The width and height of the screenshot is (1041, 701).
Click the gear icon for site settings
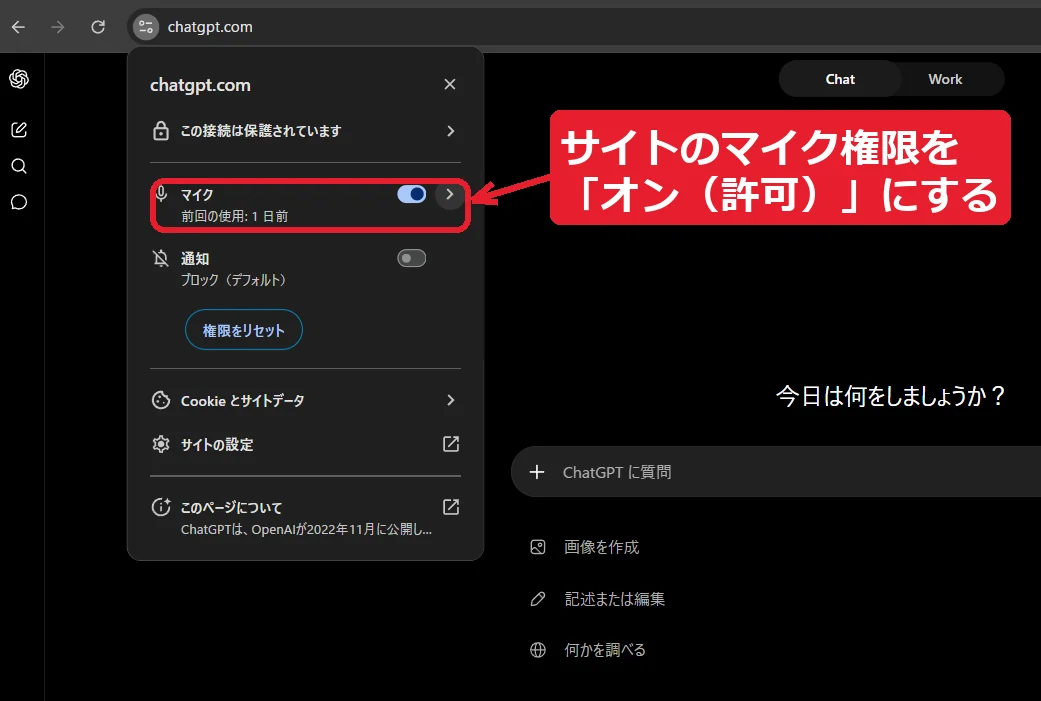[x=161, y=444]
